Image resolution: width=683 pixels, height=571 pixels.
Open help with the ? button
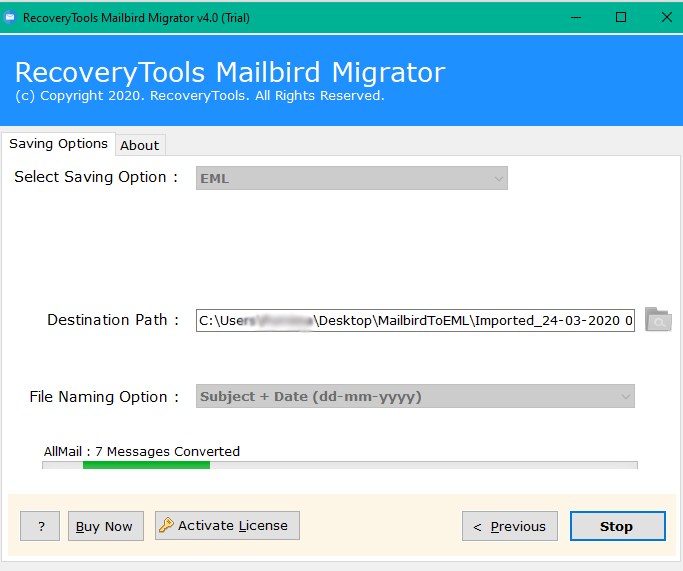tap(40, 526)
